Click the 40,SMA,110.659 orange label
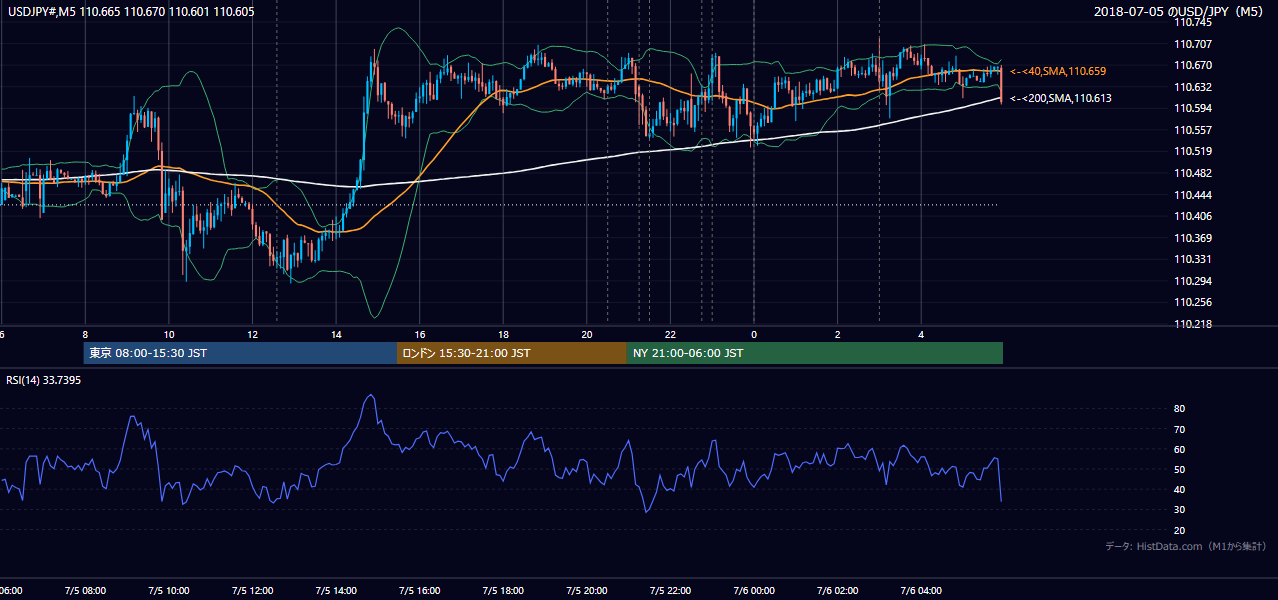This screenshot has height=600, width=1278. pos(1058,72)
